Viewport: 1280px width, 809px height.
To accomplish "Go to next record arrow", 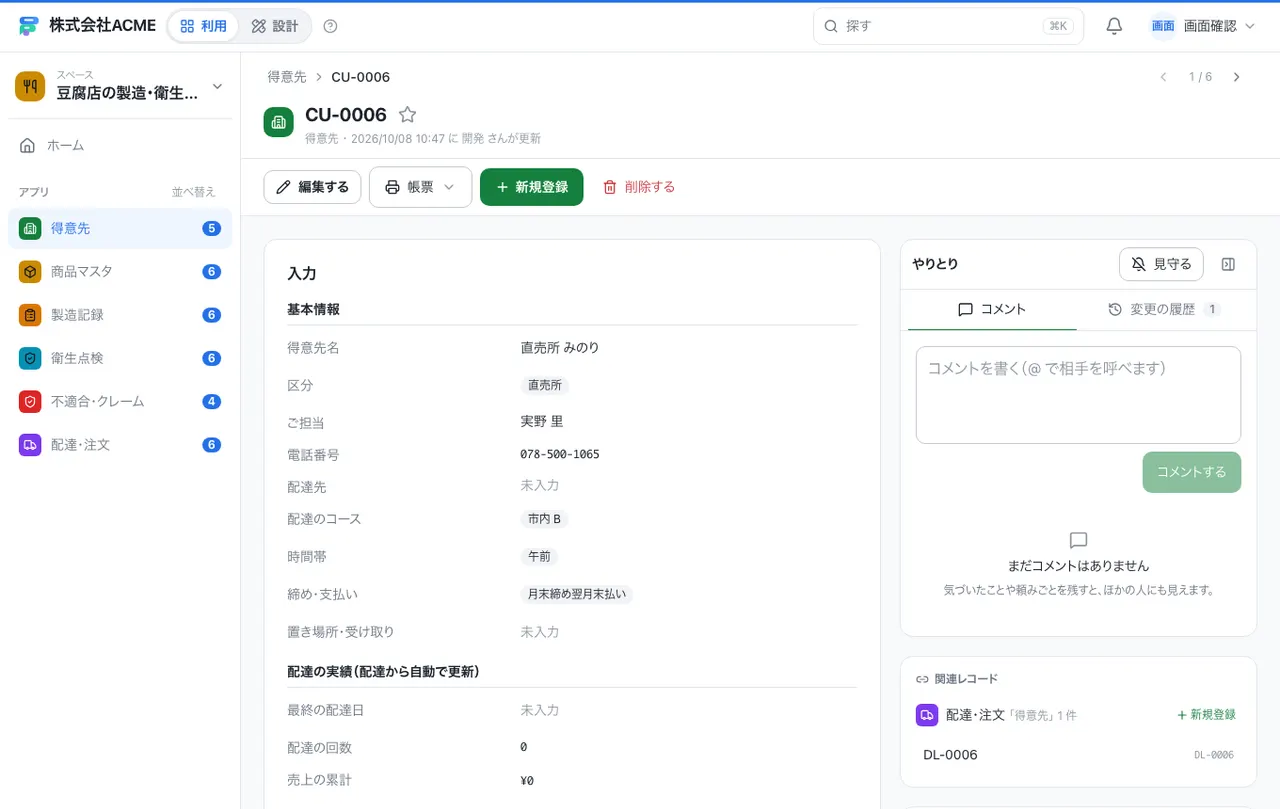I will click(1237, 77).
